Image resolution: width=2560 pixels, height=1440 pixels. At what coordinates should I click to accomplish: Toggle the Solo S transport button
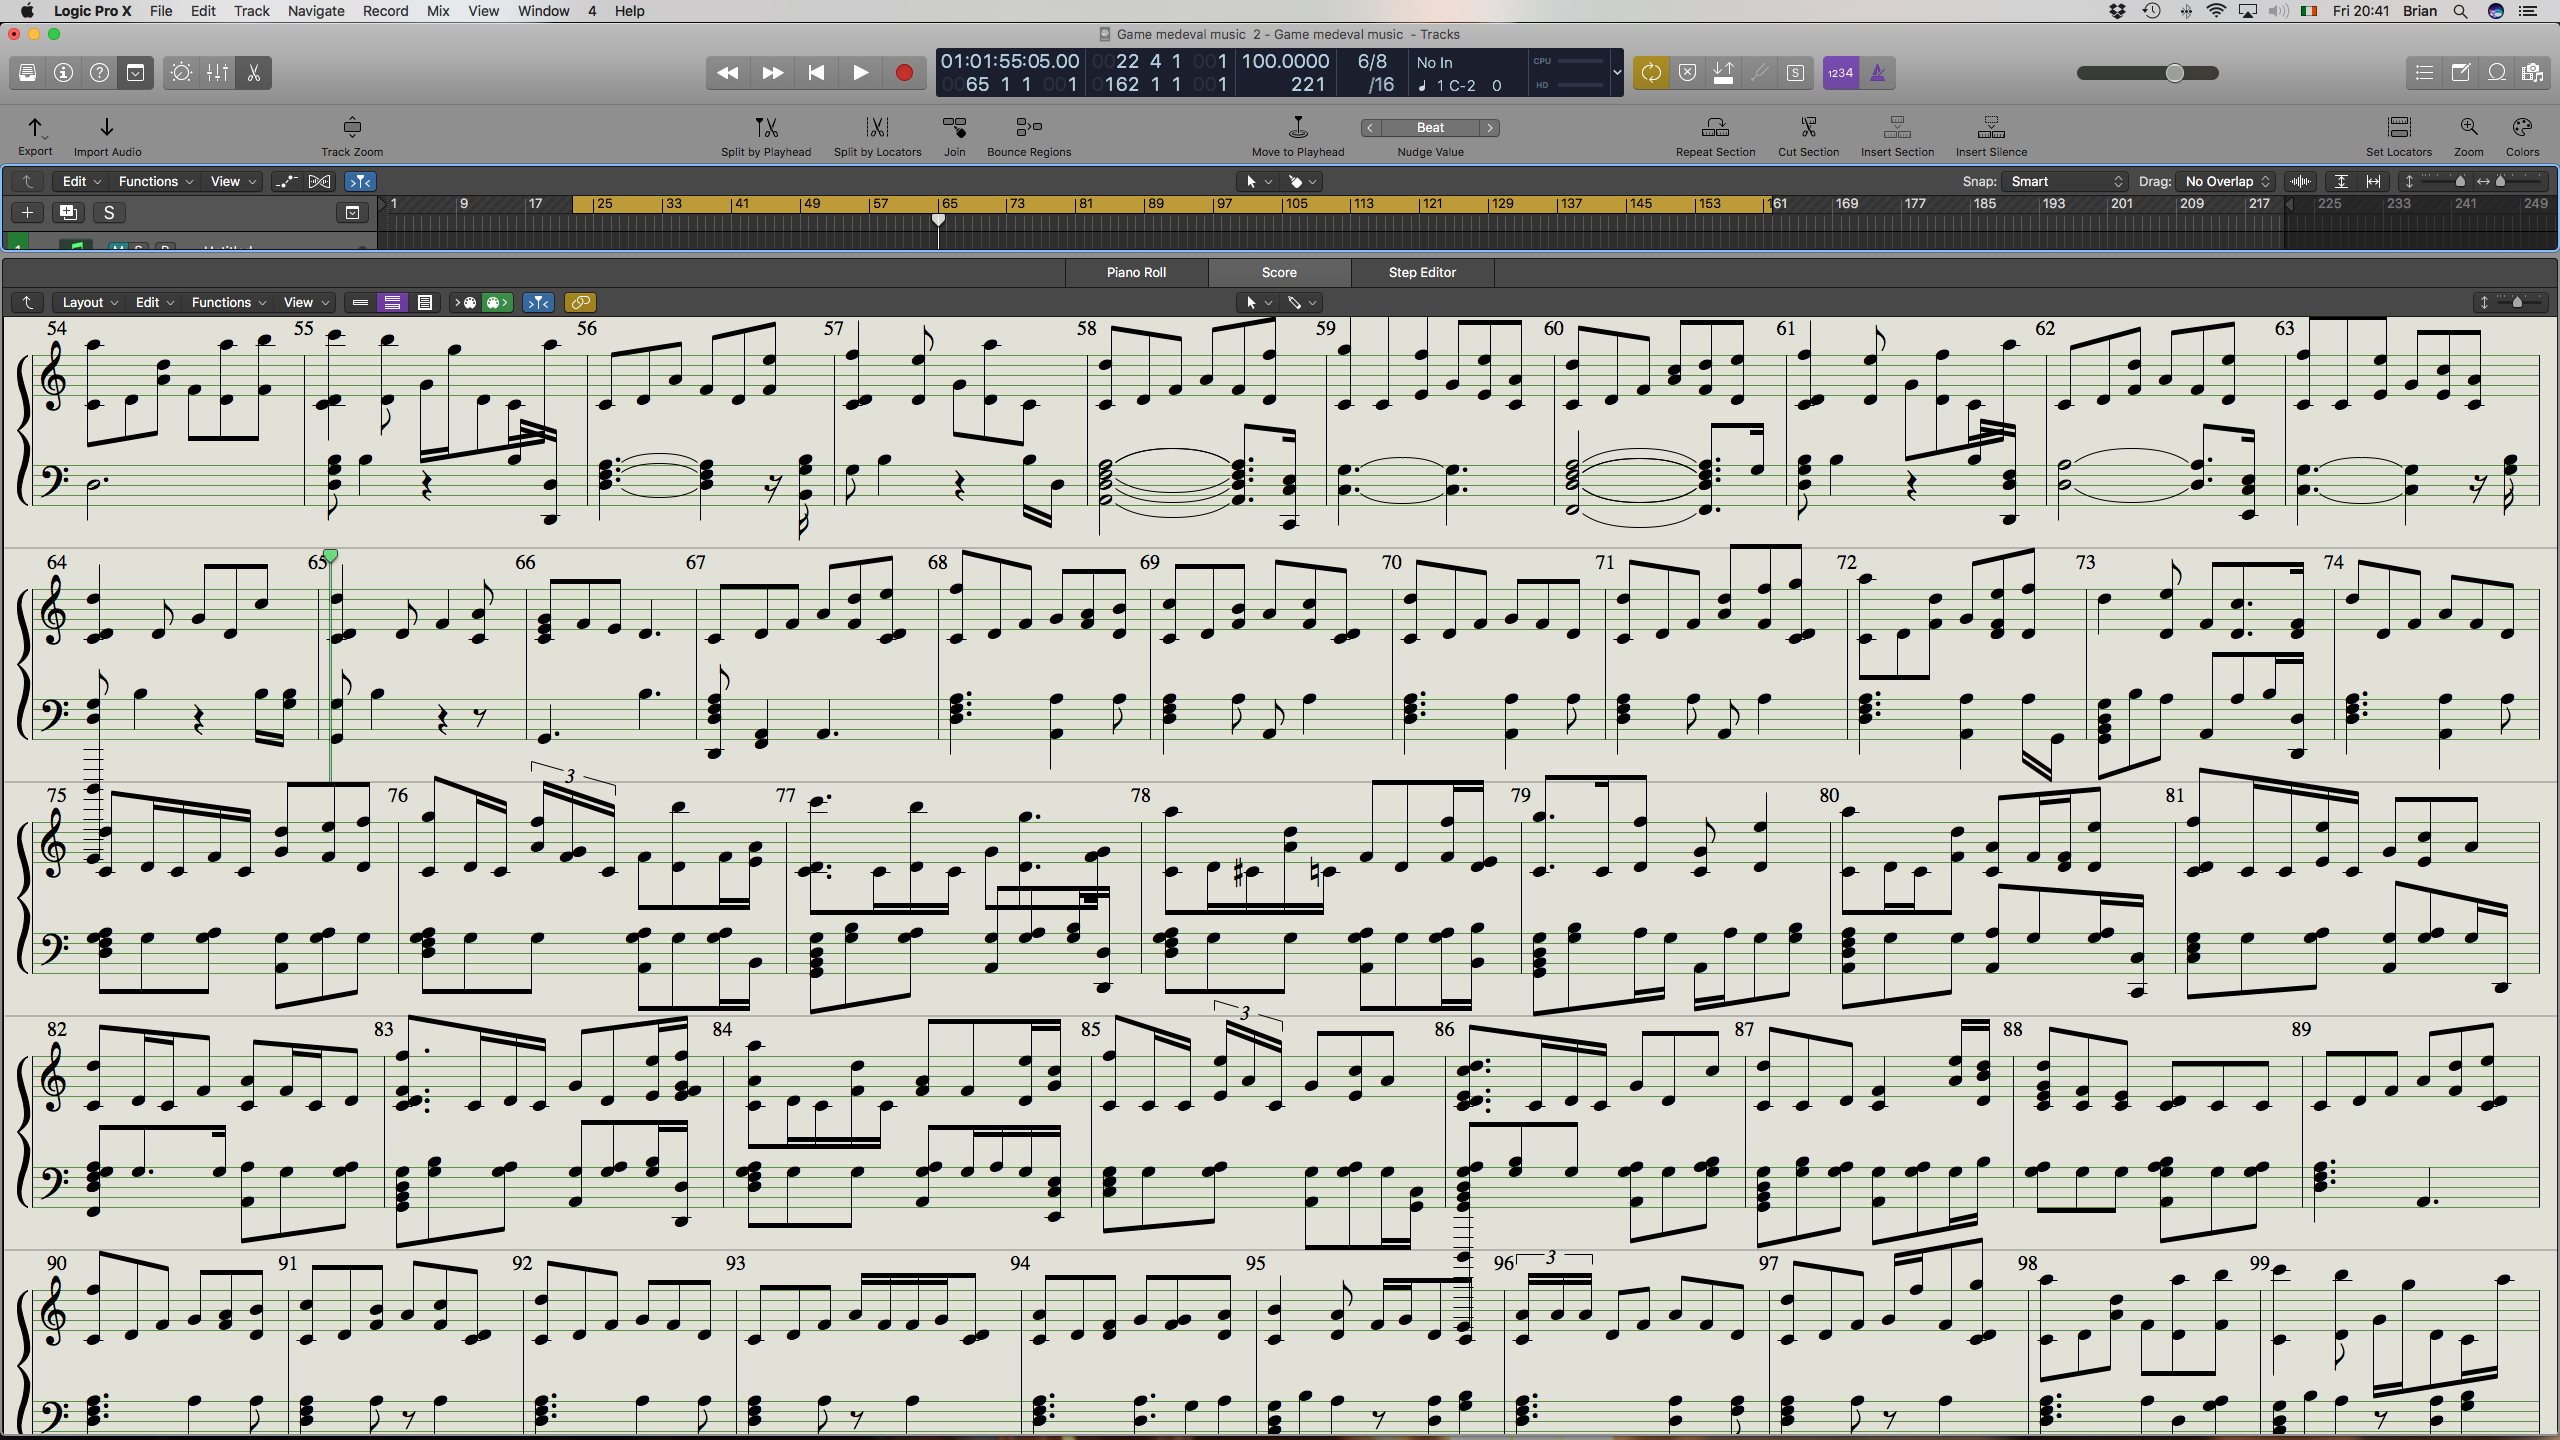[1795, 73]
